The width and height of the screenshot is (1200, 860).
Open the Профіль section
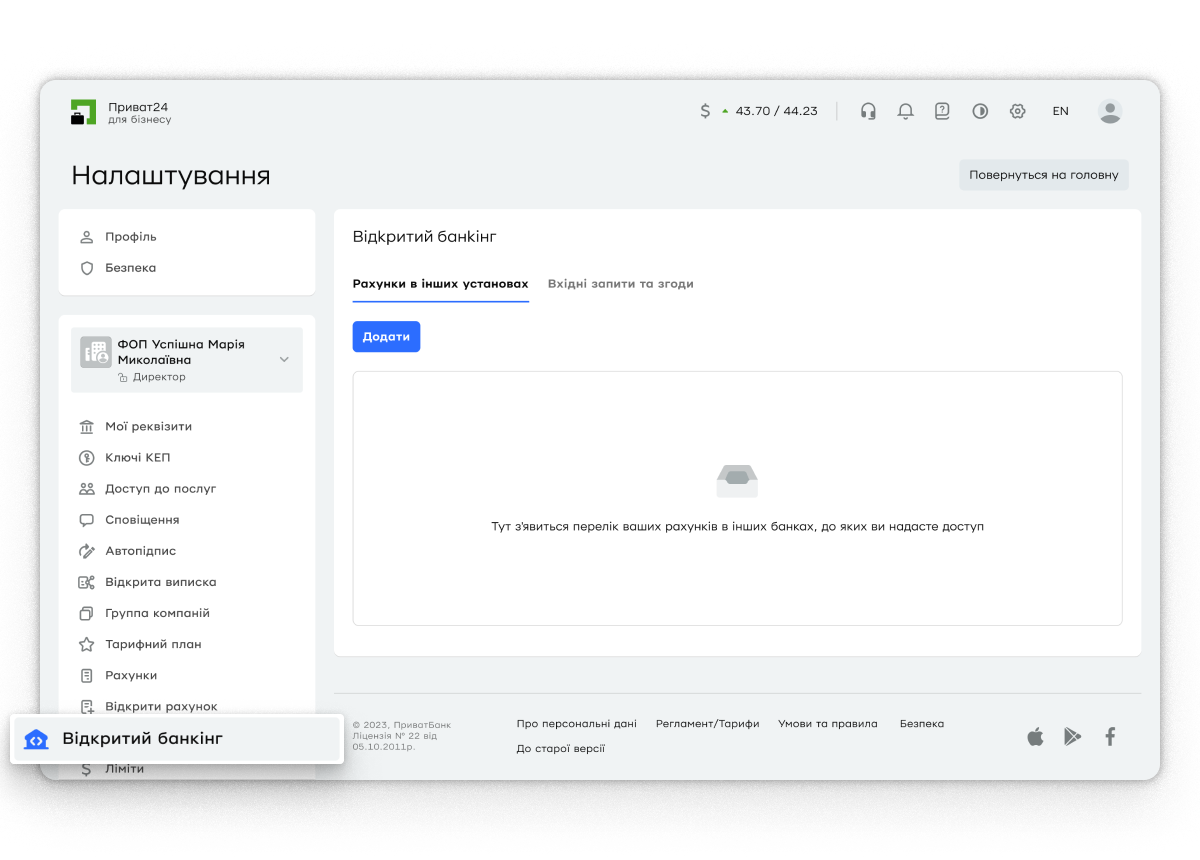tap(131, 237)
